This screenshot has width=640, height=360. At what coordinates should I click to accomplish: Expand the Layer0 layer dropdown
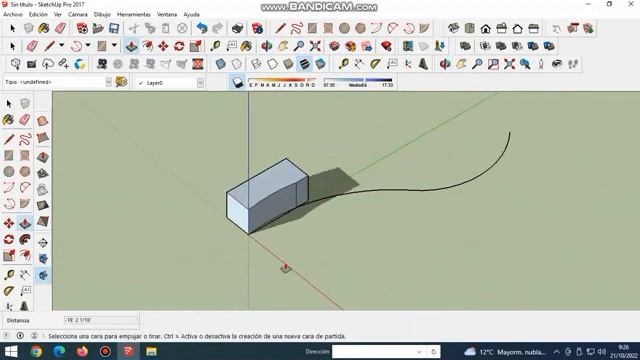(200, 82)
